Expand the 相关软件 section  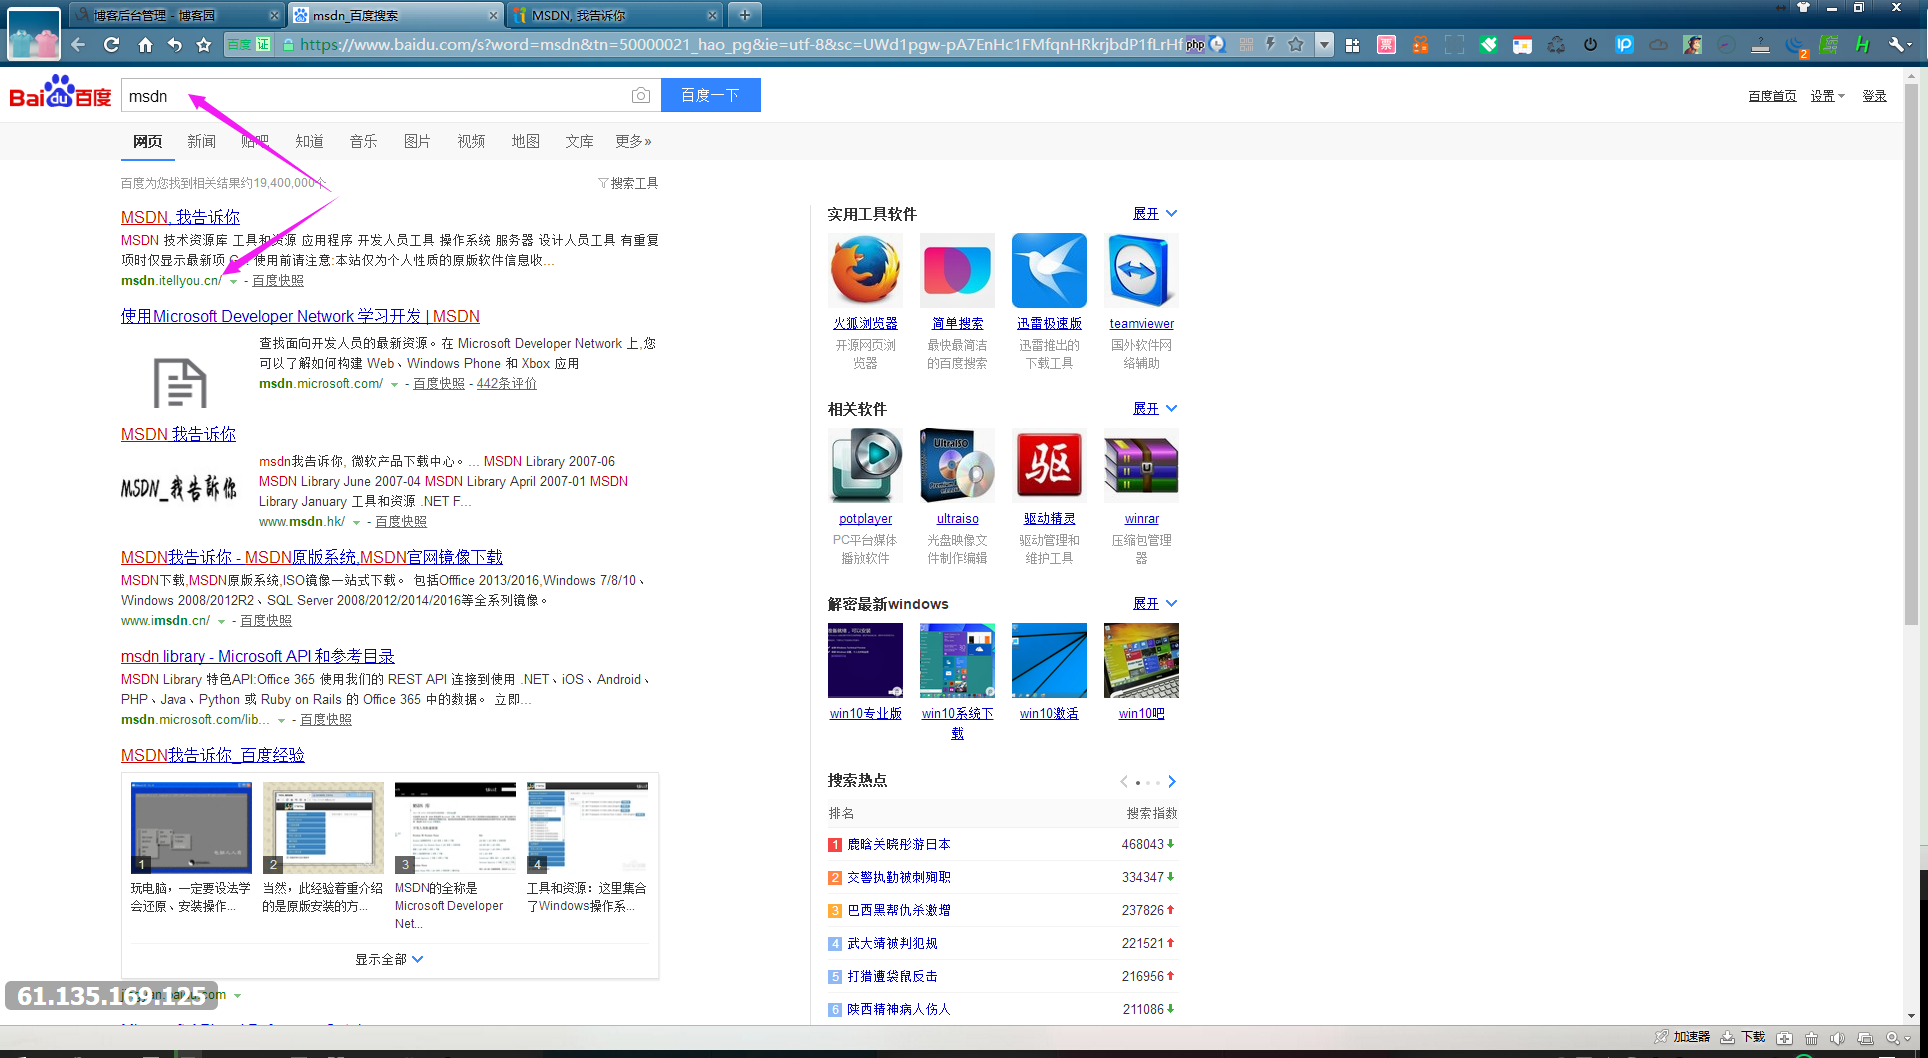(x=1155, y=408)
